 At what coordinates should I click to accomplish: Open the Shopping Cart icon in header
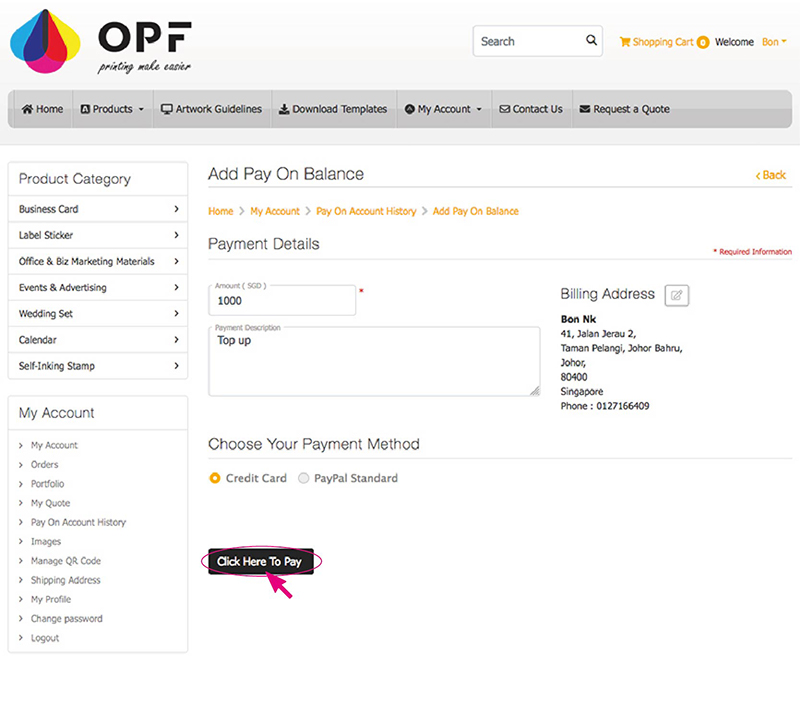(625, 42)
